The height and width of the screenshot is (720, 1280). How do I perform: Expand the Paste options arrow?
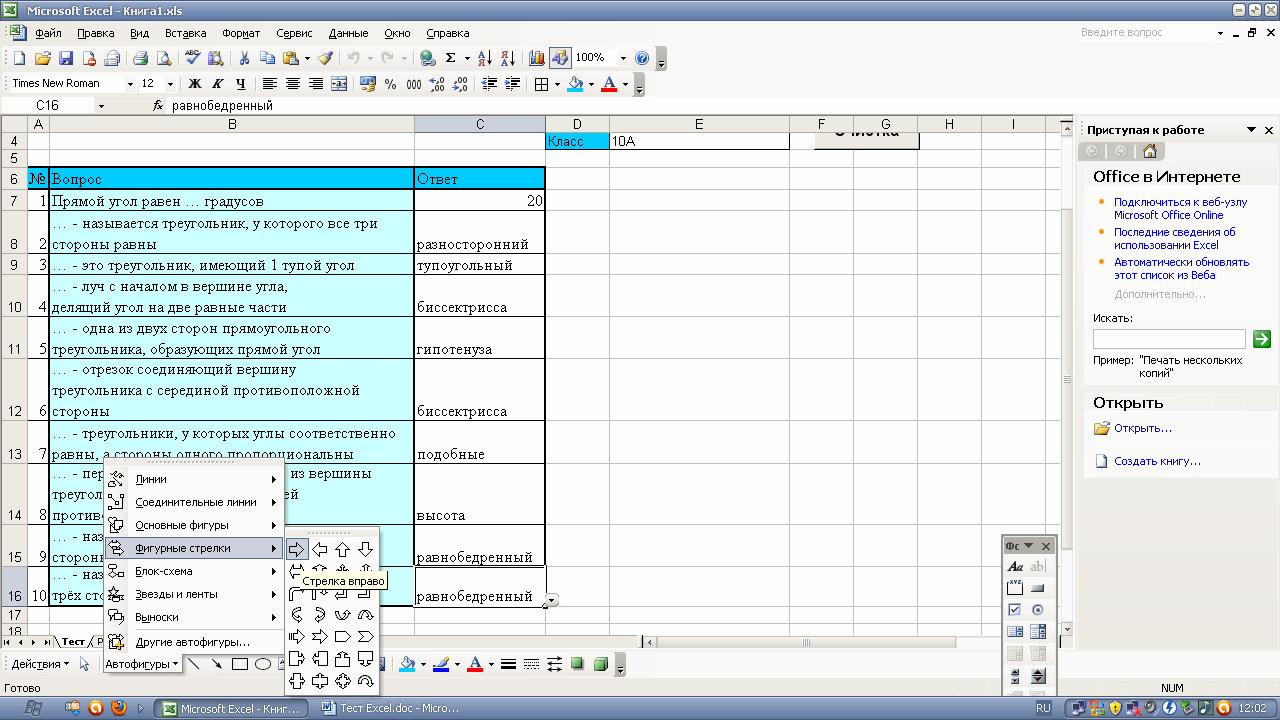pyautogui.click(x=307, y=58)
